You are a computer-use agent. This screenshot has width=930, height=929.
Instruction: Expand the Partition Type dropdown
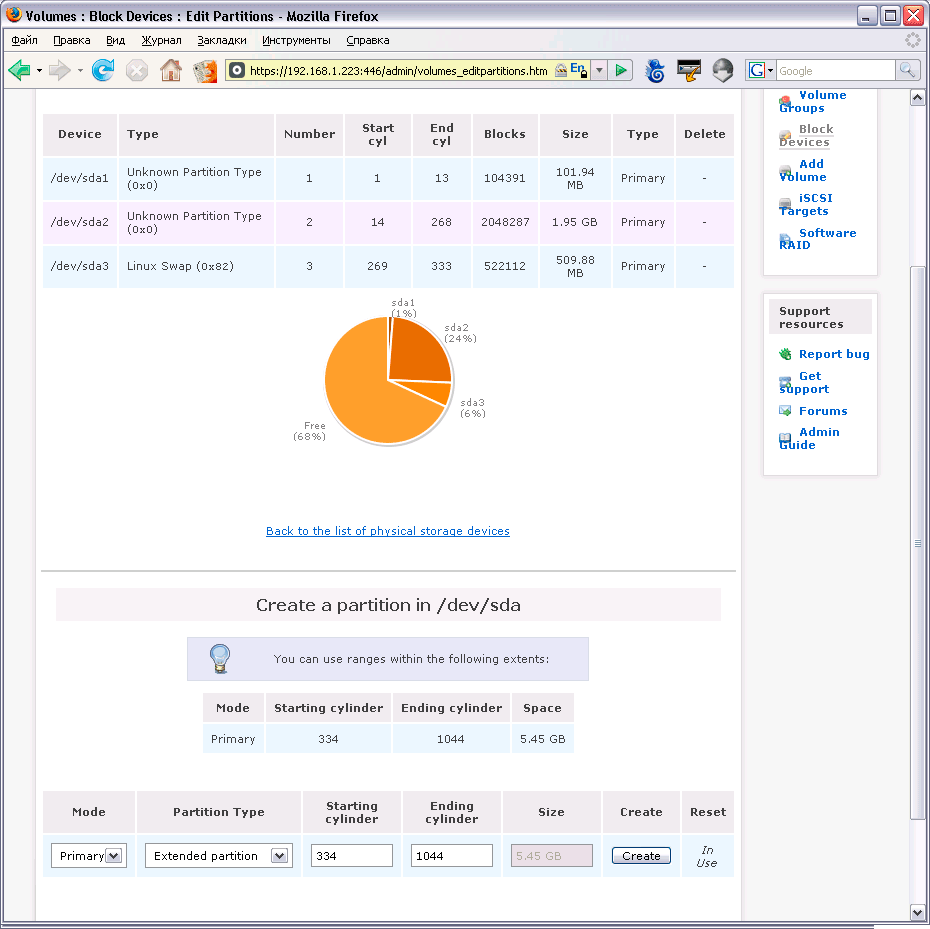(278, 856)
